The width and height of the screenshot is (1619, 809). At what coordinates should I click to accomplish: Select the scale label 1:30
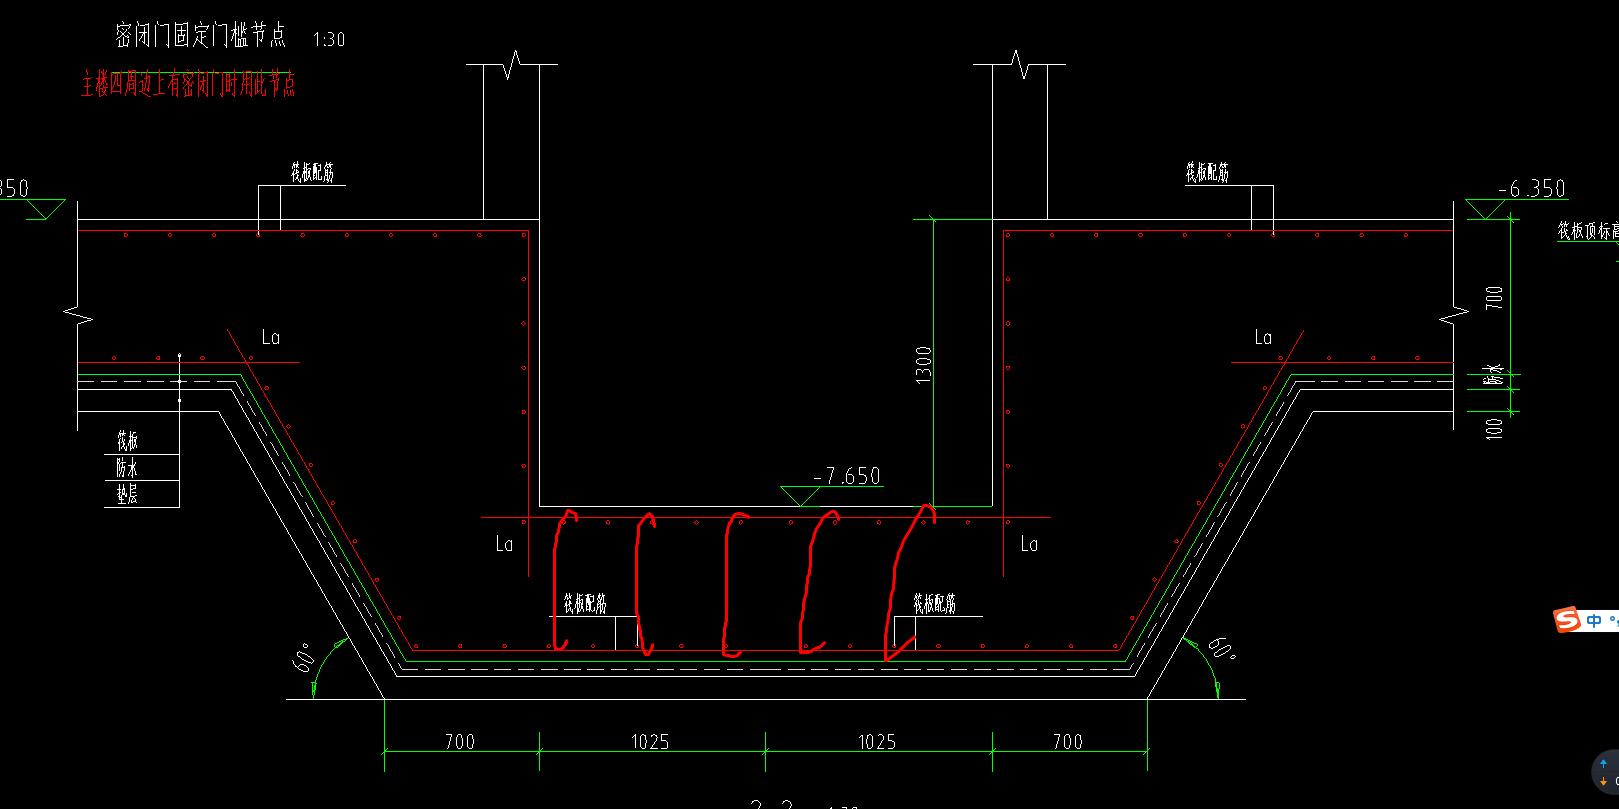pos(329,40)
